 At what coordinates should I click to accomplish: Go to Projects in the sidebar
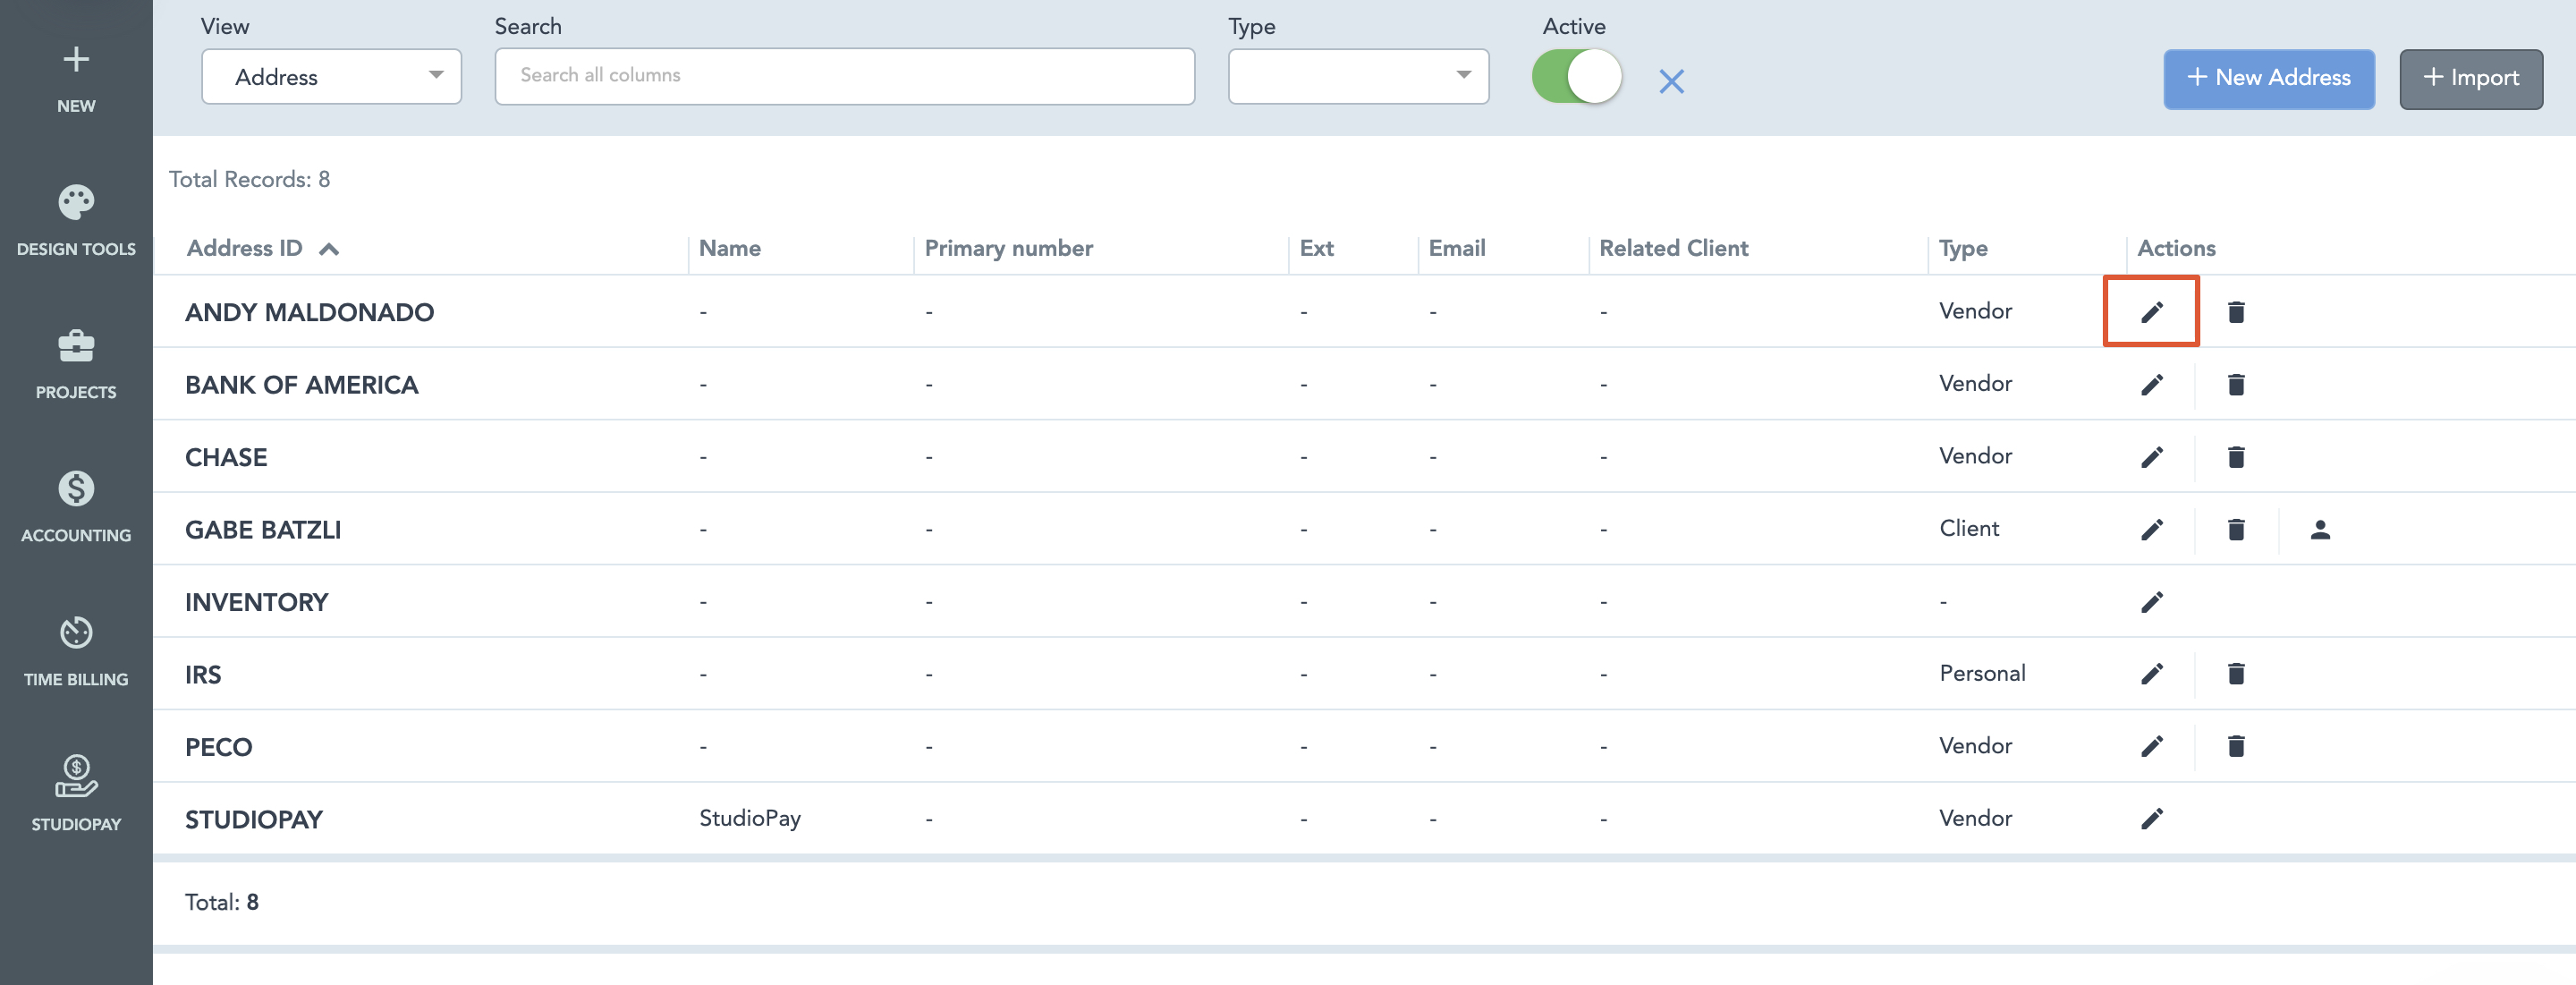click(x=76, y=365)
